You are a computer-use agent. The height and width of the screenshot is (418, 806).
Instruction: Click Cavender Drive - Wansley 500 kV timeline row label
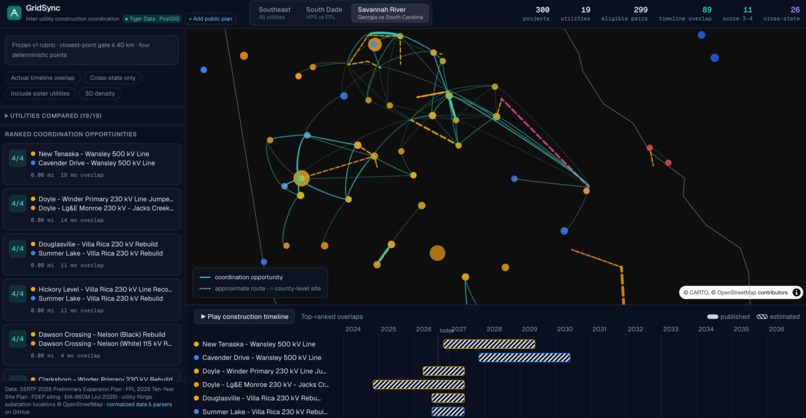(x=262, y=357)
